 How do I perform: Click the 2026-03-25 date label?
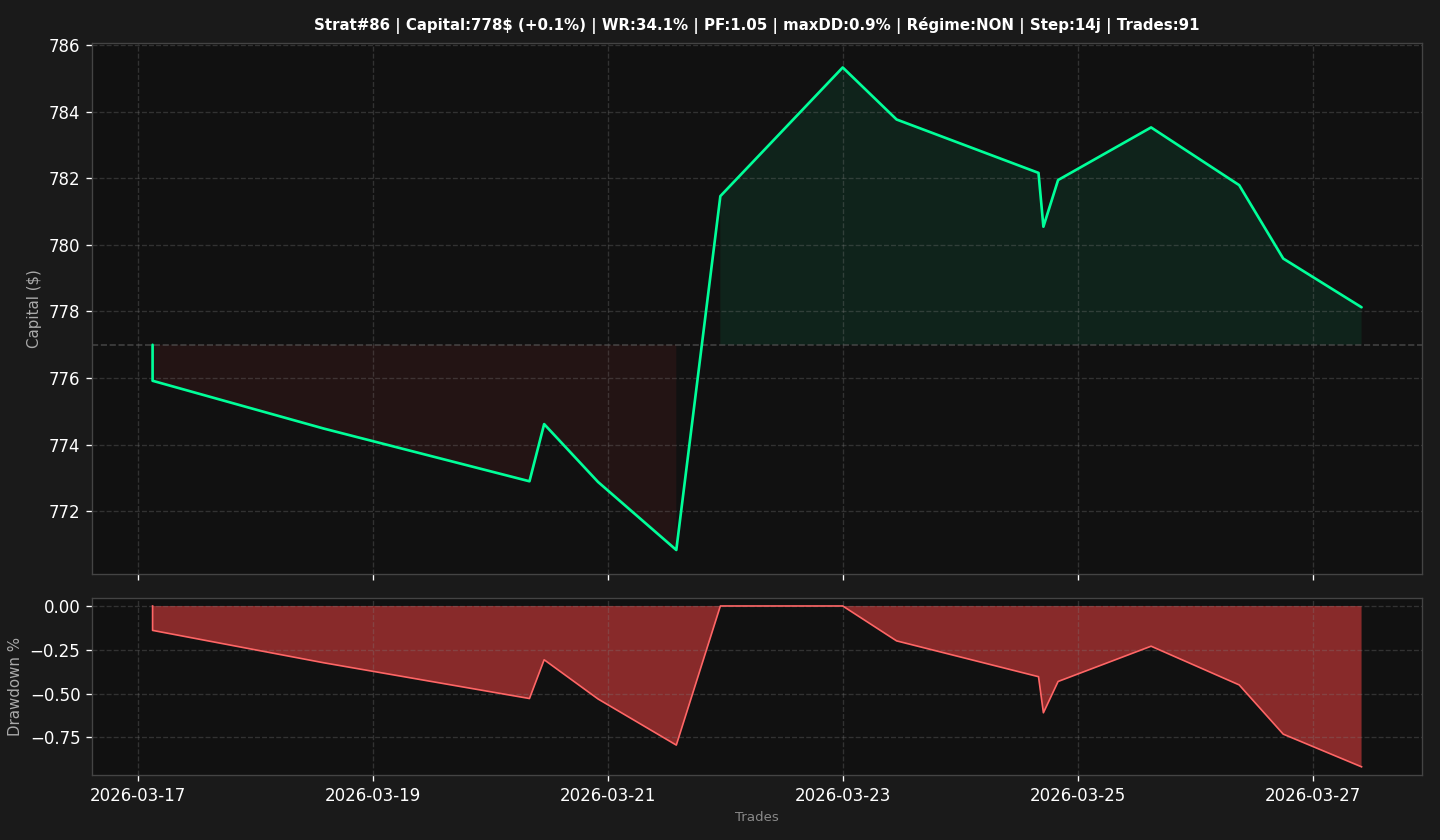click(1078, 795)
